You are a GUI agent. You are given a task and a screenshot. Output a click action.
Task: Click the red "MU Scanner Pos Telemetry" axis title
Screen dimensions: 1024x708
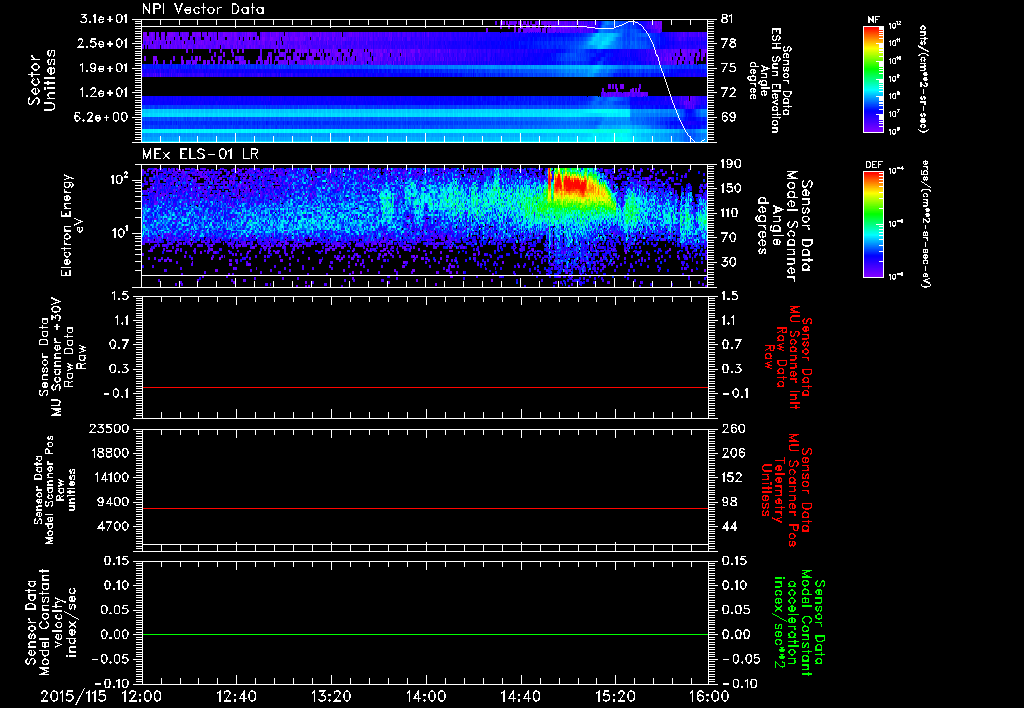[x=786, y=490]
